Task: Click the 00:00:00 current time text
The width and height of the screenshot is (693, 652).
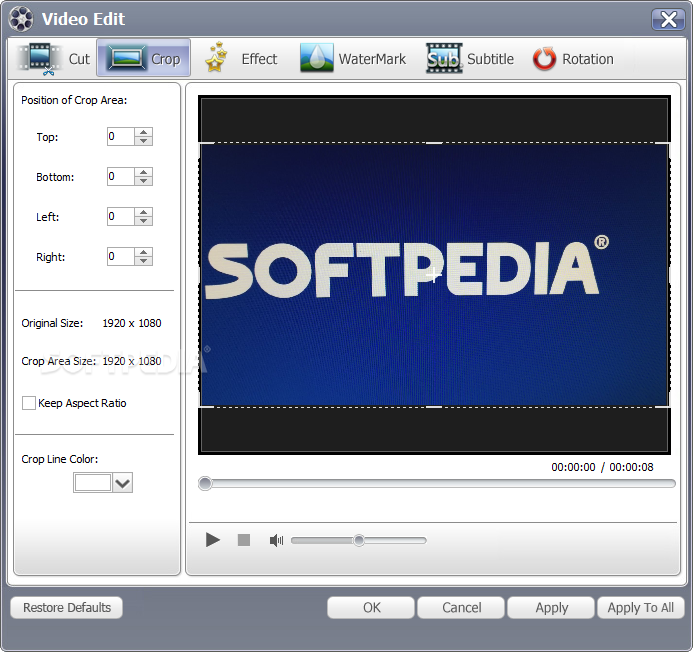Action: [573, 467]
